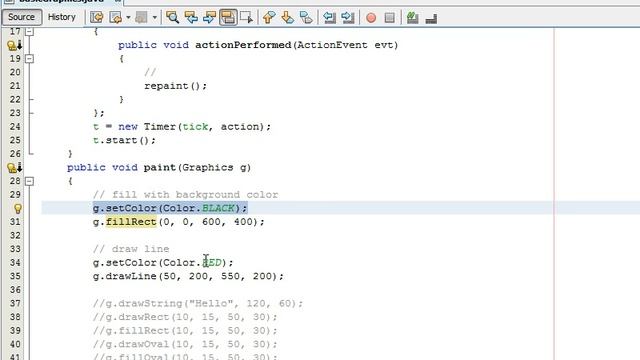Stop Macro Recording square icon
The height and width of the screenshot is (360, 640).
tap(390, 18)
